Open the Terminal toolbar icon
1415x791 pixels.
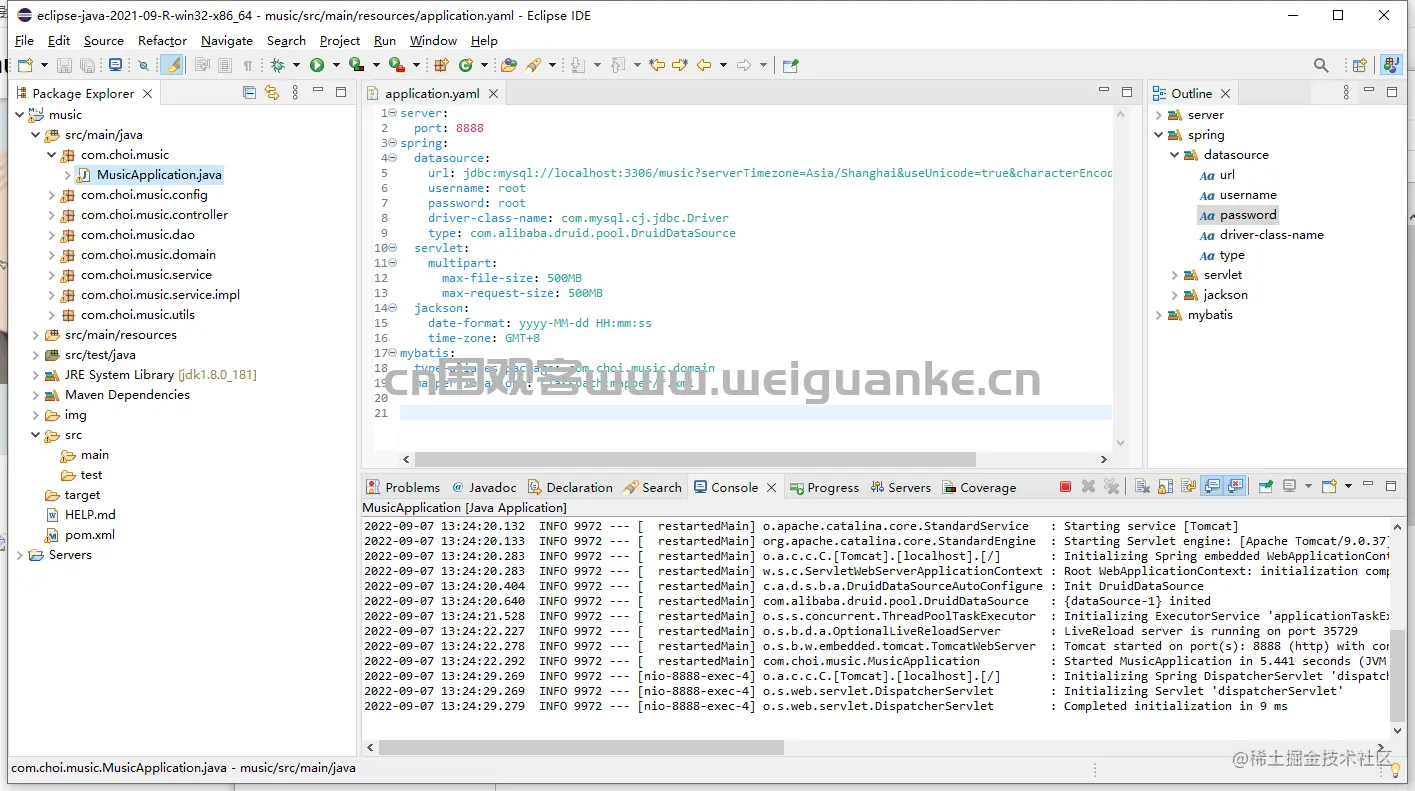pyautogui.click(x=116, y=65)
